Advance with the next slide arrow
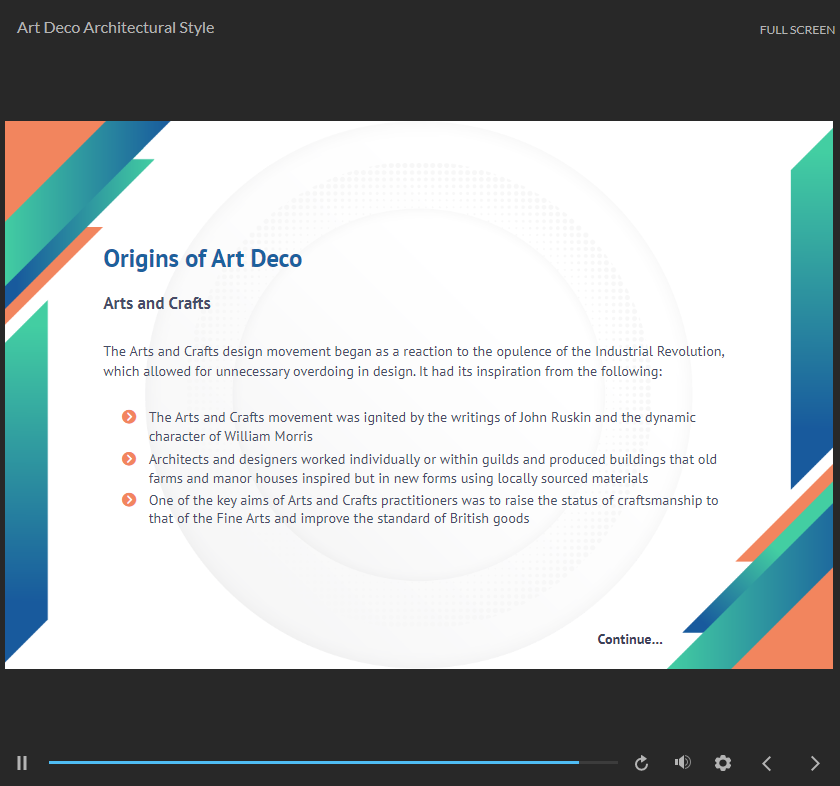Viewport: 840px width, 786px height. (x=815, y=763)
